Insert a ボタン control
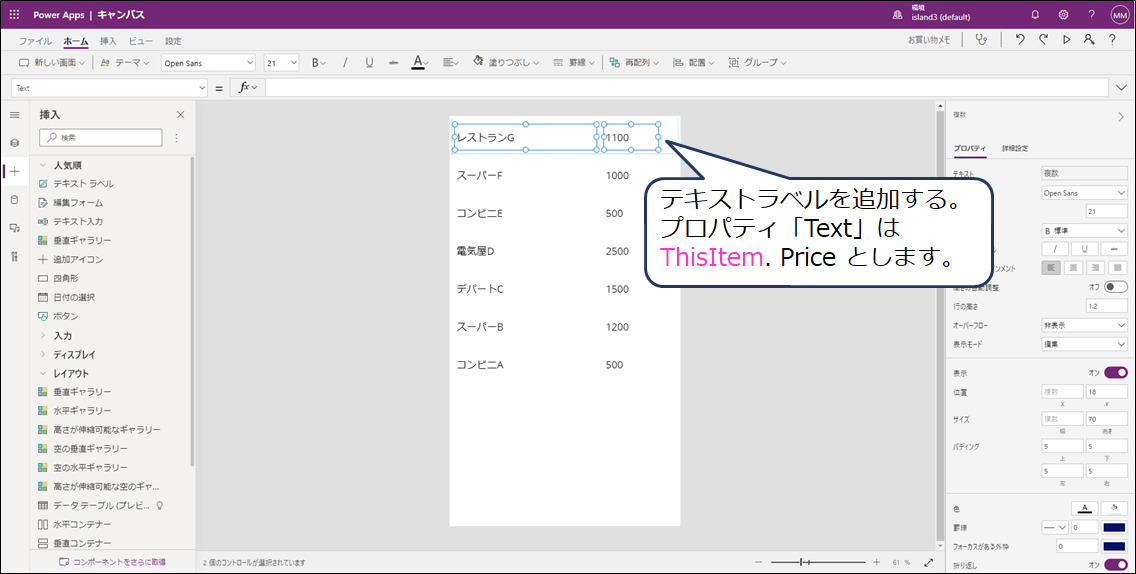The height and width of the screenshot is (574, 1136). click(59, 316)
